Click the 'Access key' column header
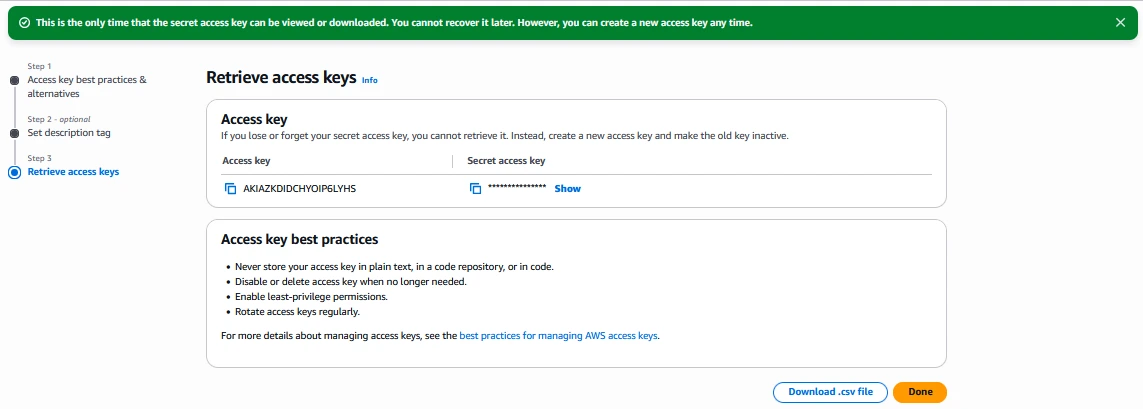 (x=246, y=160)
